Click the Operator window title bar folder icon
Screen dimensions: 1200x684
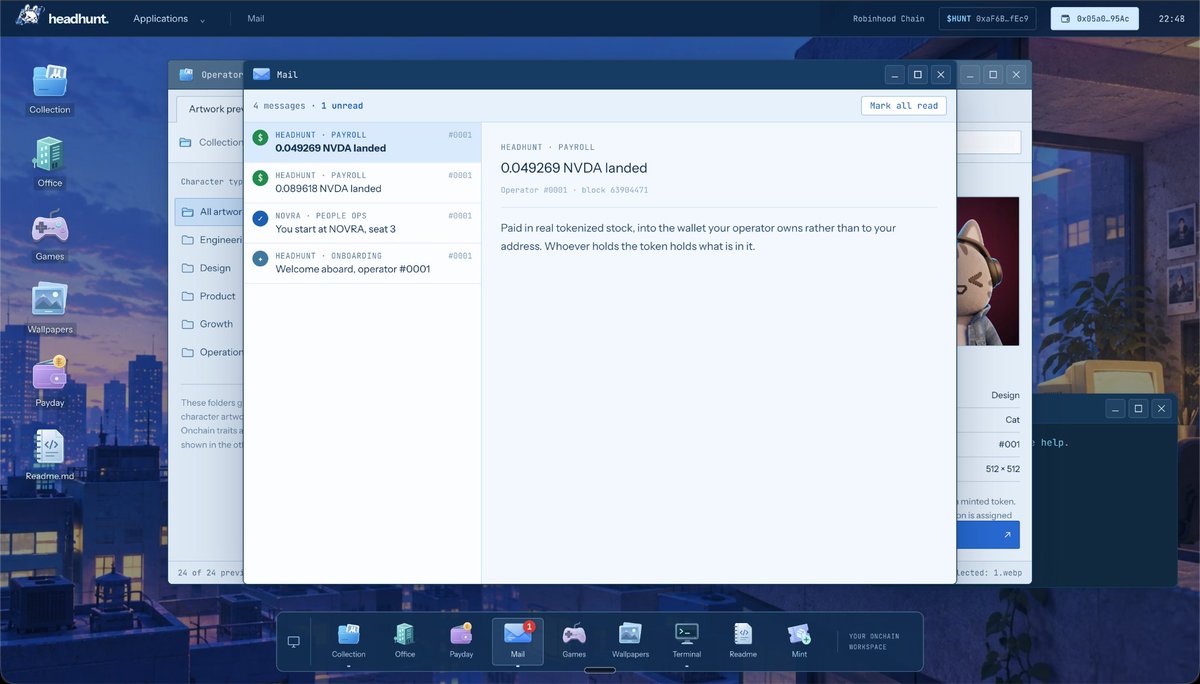coord(186,74)
